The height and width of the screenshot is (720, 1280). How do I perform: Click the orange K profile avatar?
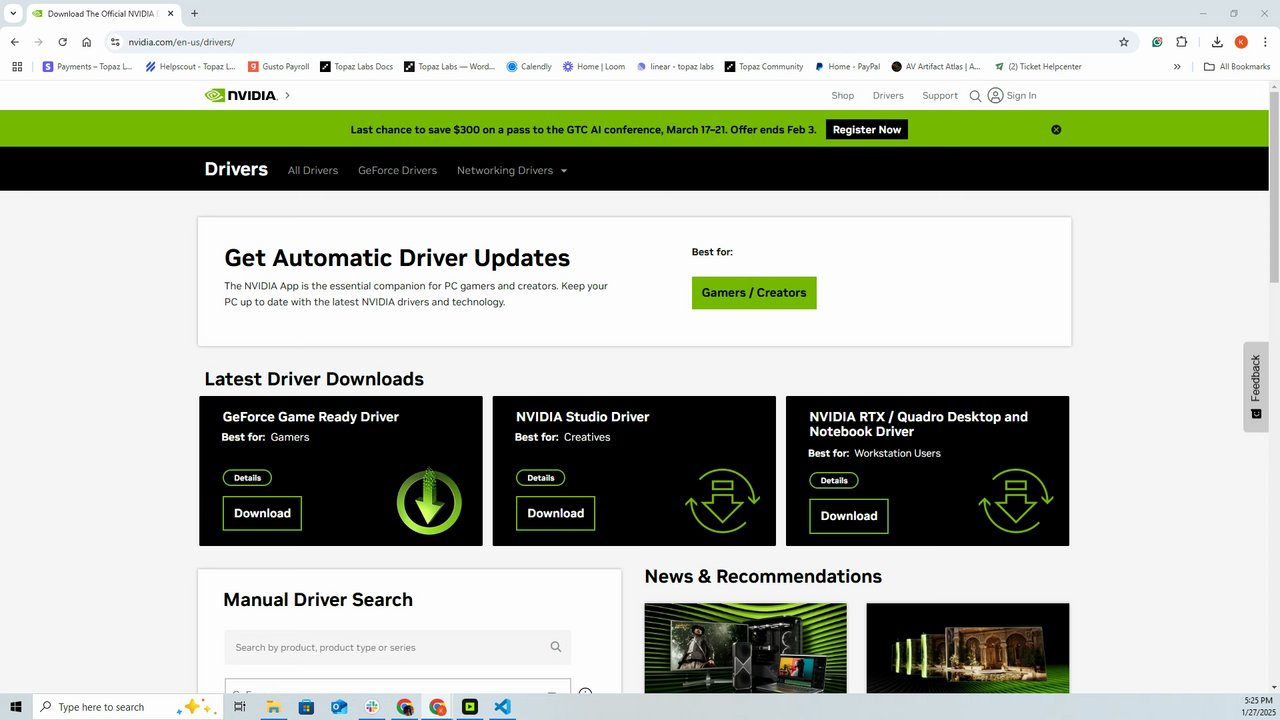tap(1241, 42)
